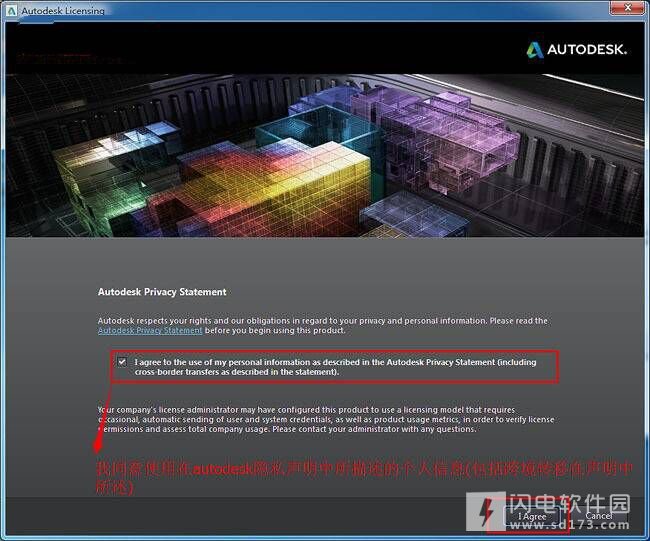Click the Autodesk logo in the header

click(576, 50)
